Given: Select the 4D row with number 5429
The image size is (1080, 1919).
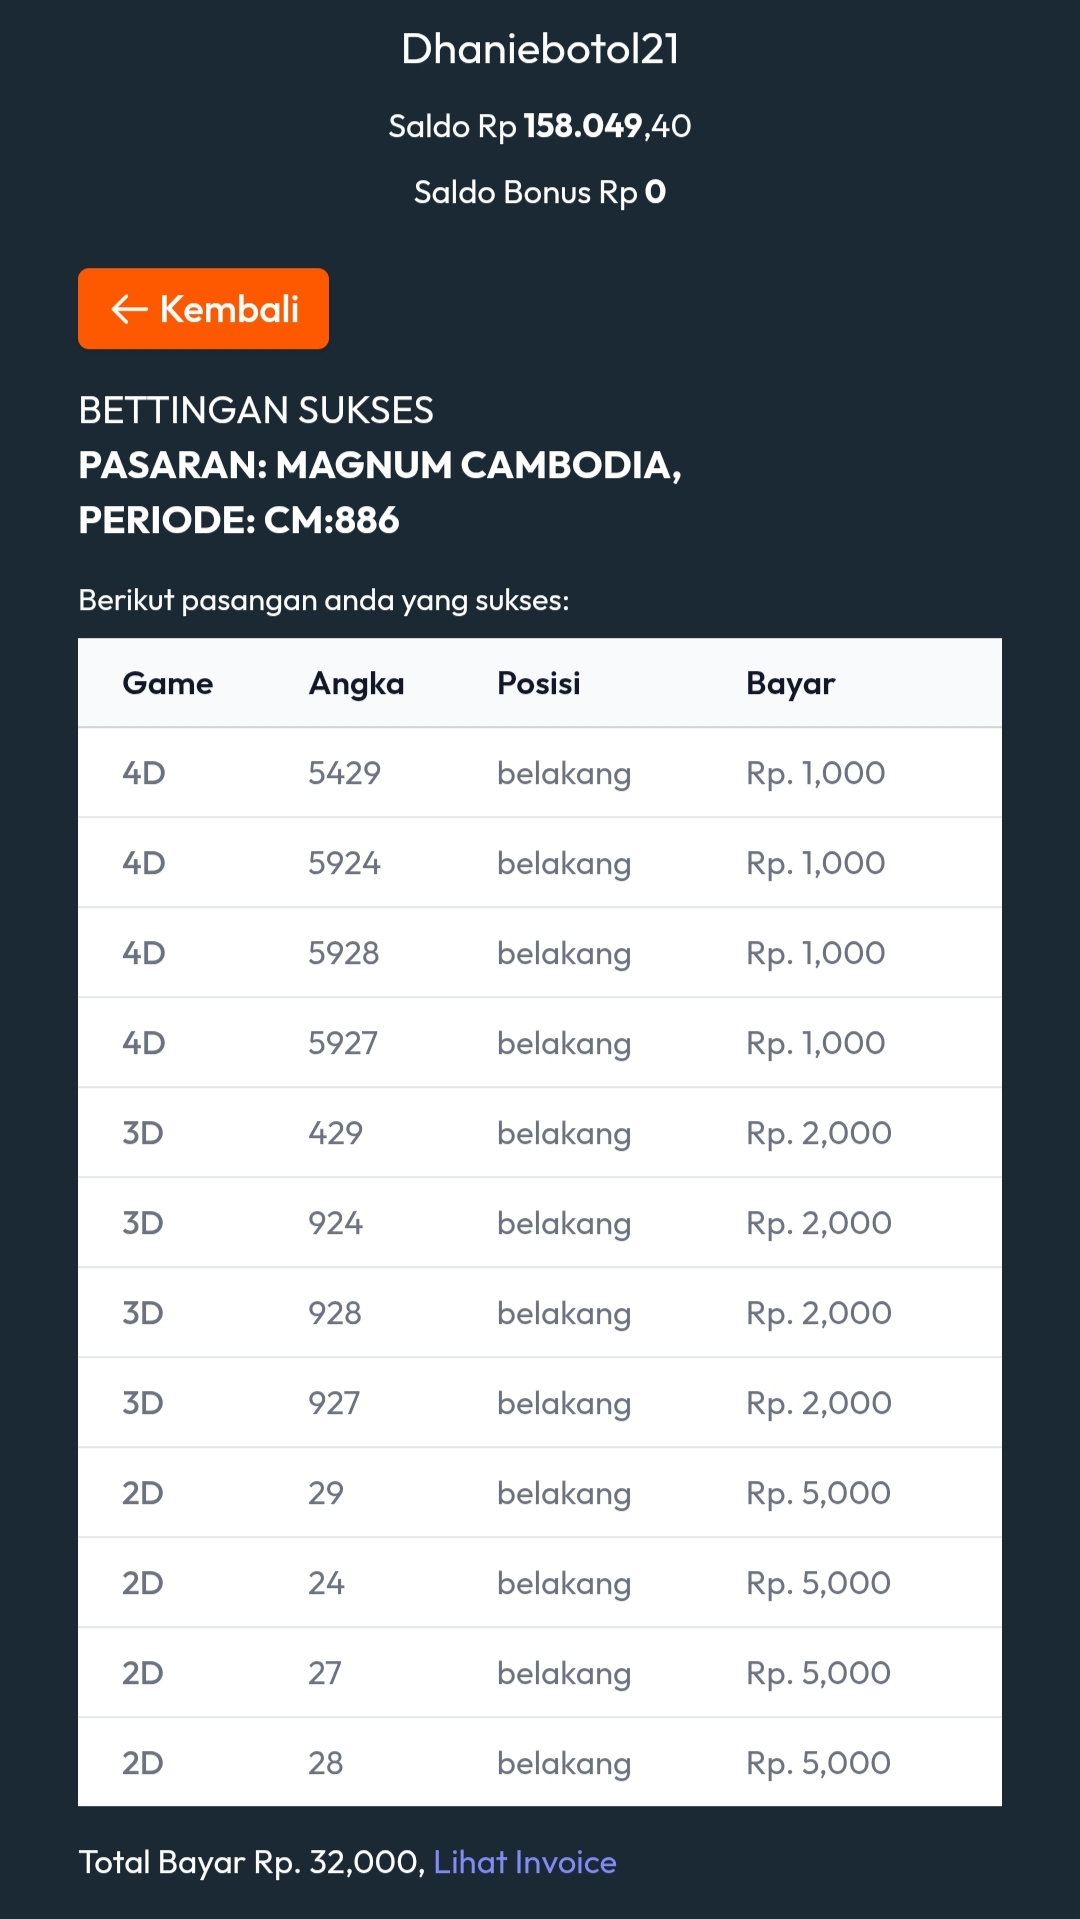Looking at the screenshot, I should pos(540,773).
